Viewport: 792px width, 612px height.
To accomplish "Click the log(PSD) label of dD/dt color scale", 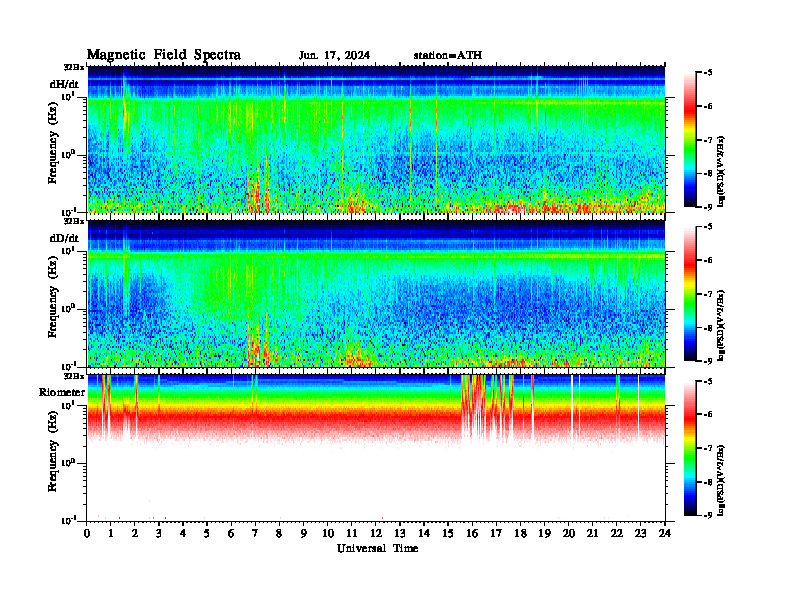I will point(721,326).
